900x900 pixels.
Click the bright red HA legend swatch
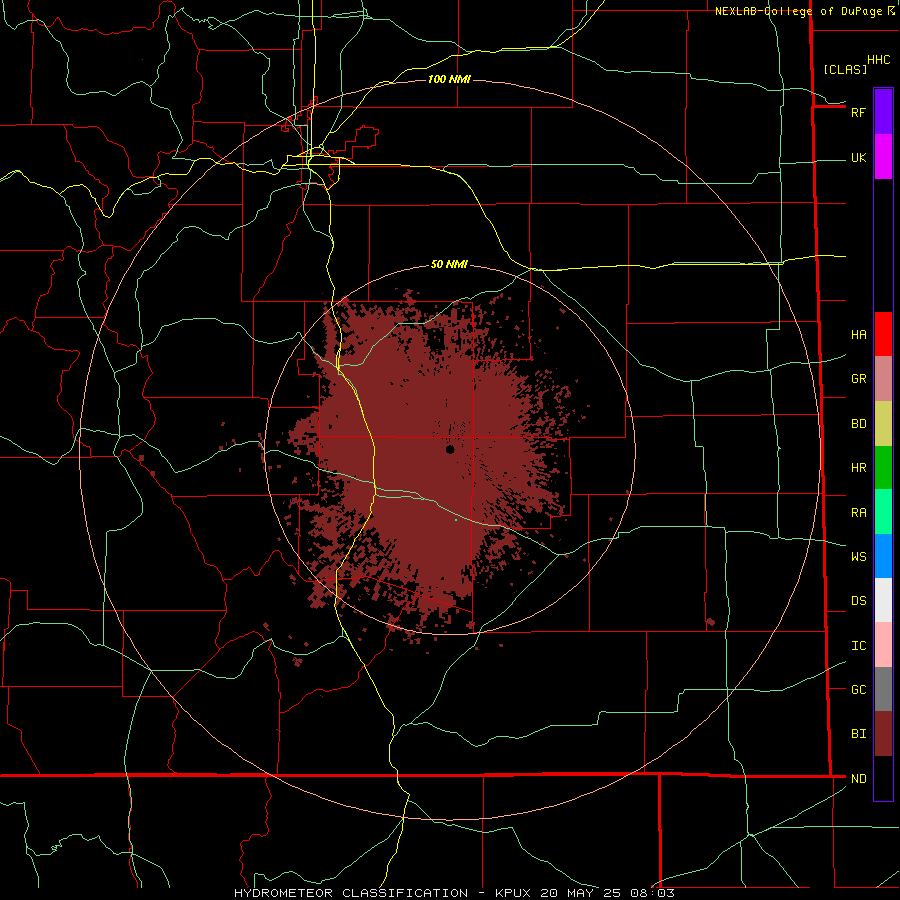pyautogui.click(x=883, y=334)
